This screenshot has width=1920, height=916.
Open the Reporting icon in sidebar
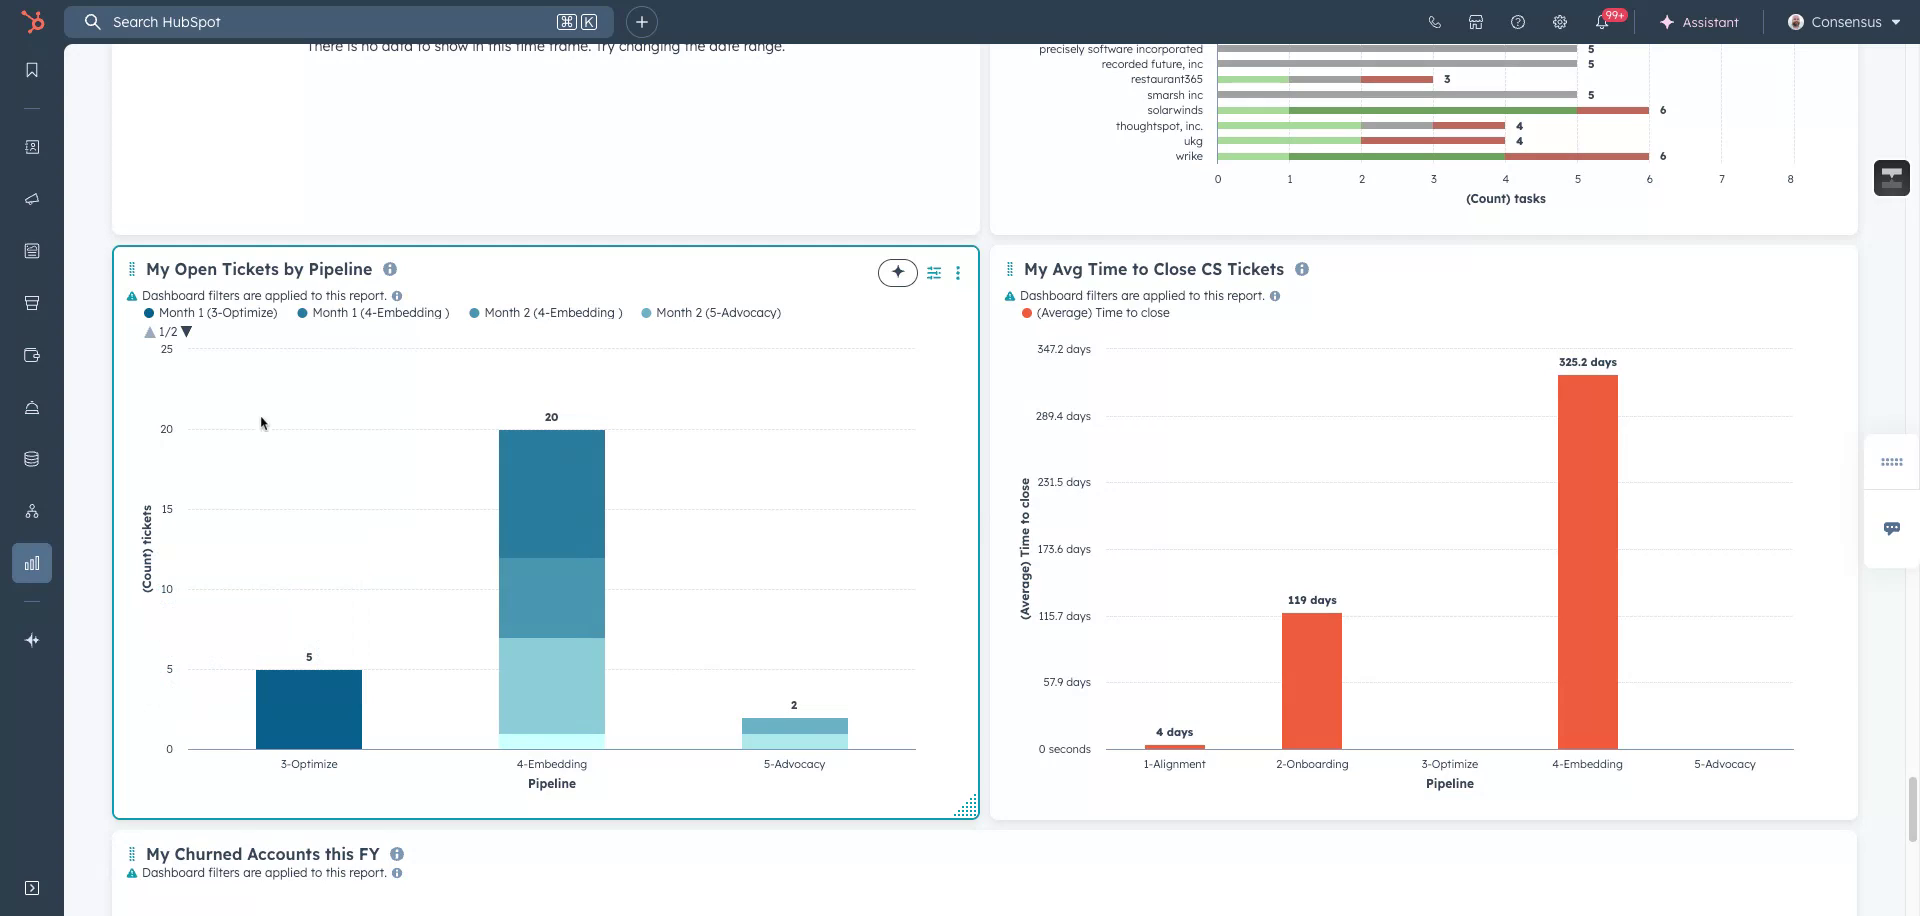[x=32, y=563]
